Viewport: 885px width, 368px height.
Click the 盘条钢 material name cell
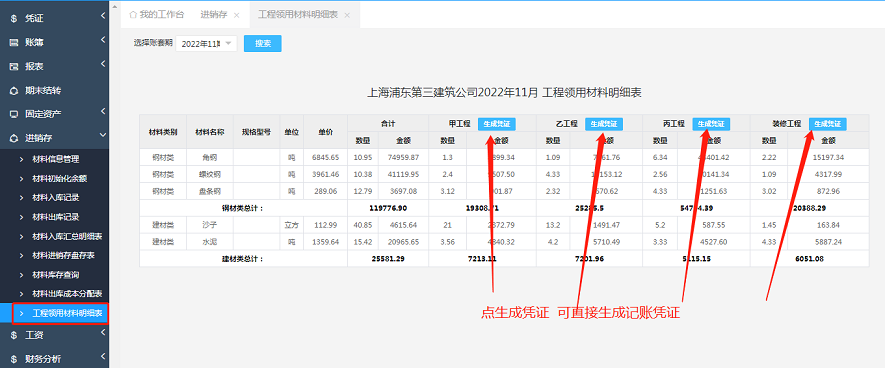(210, 191)
